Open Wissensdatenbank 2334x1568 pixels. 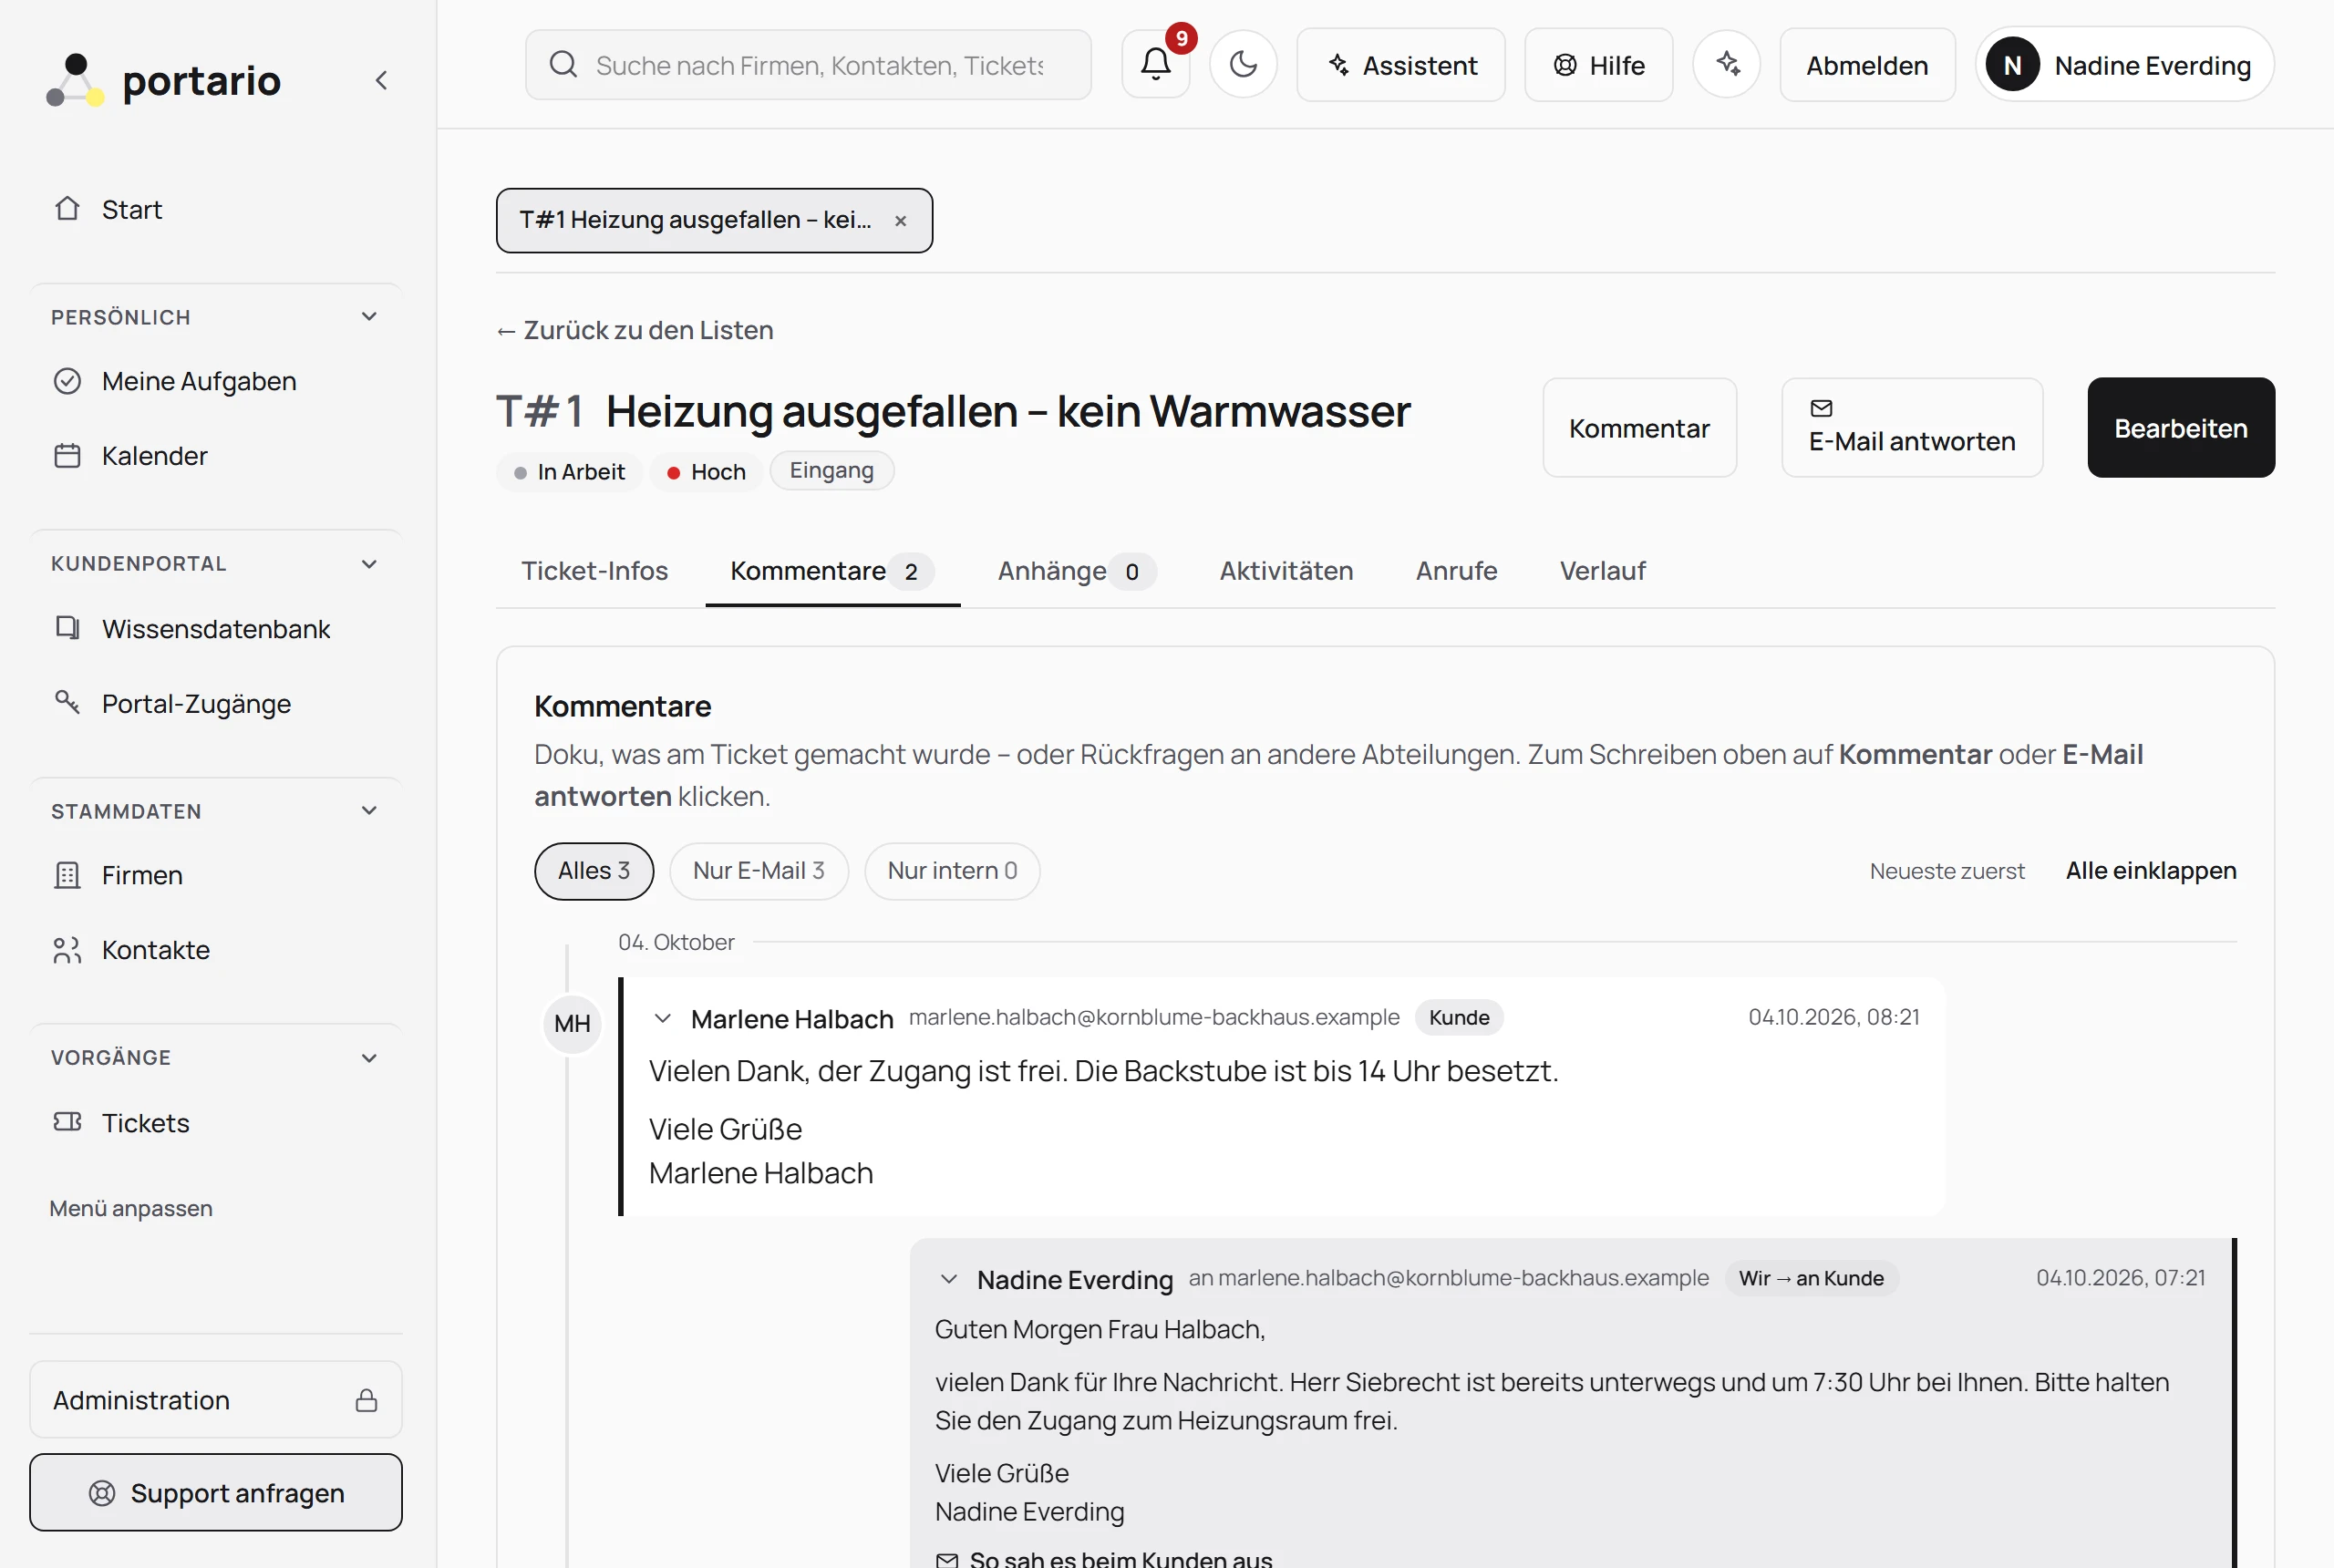coord(216,629)
